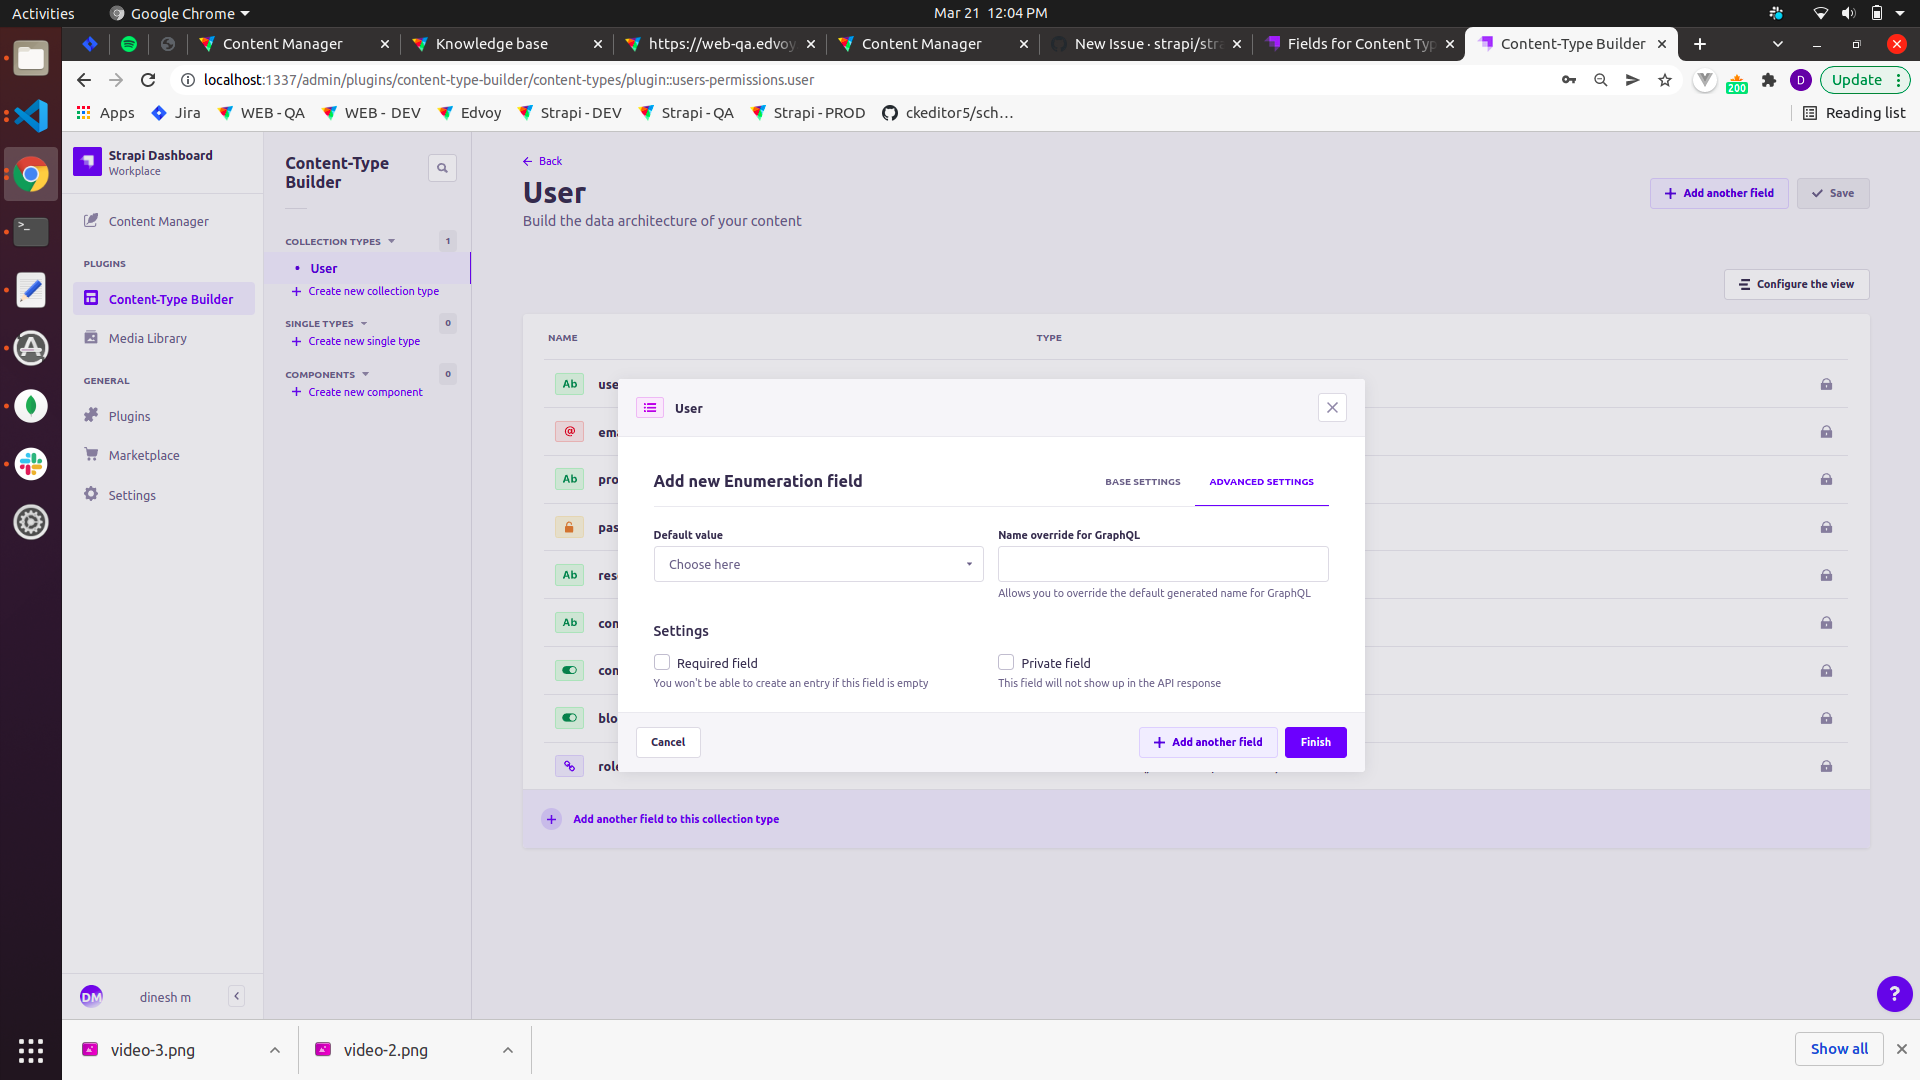The width and height of the screenshot is (1920, 1080).
Task: Open the Default value dropdown
Action: (x=818, y=564)
